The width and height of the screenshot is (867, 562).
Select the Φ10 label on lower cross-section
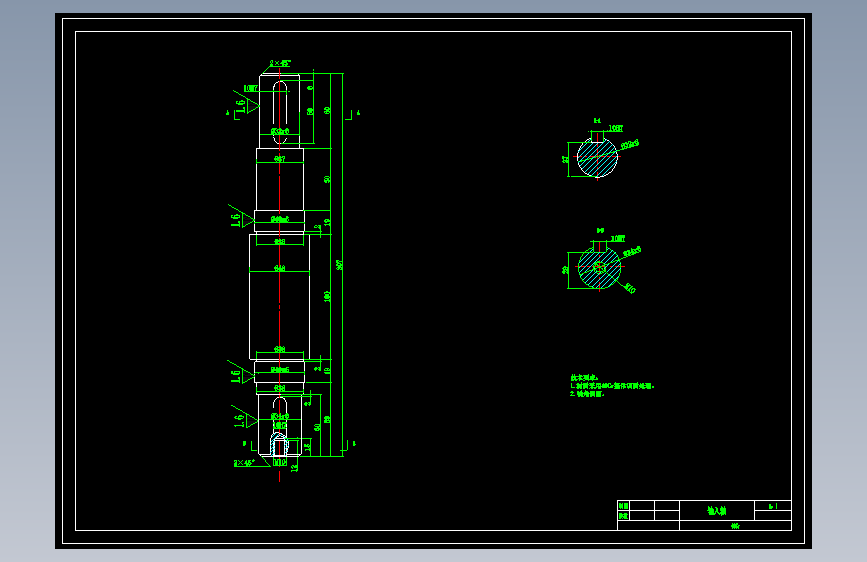point(630,288)
